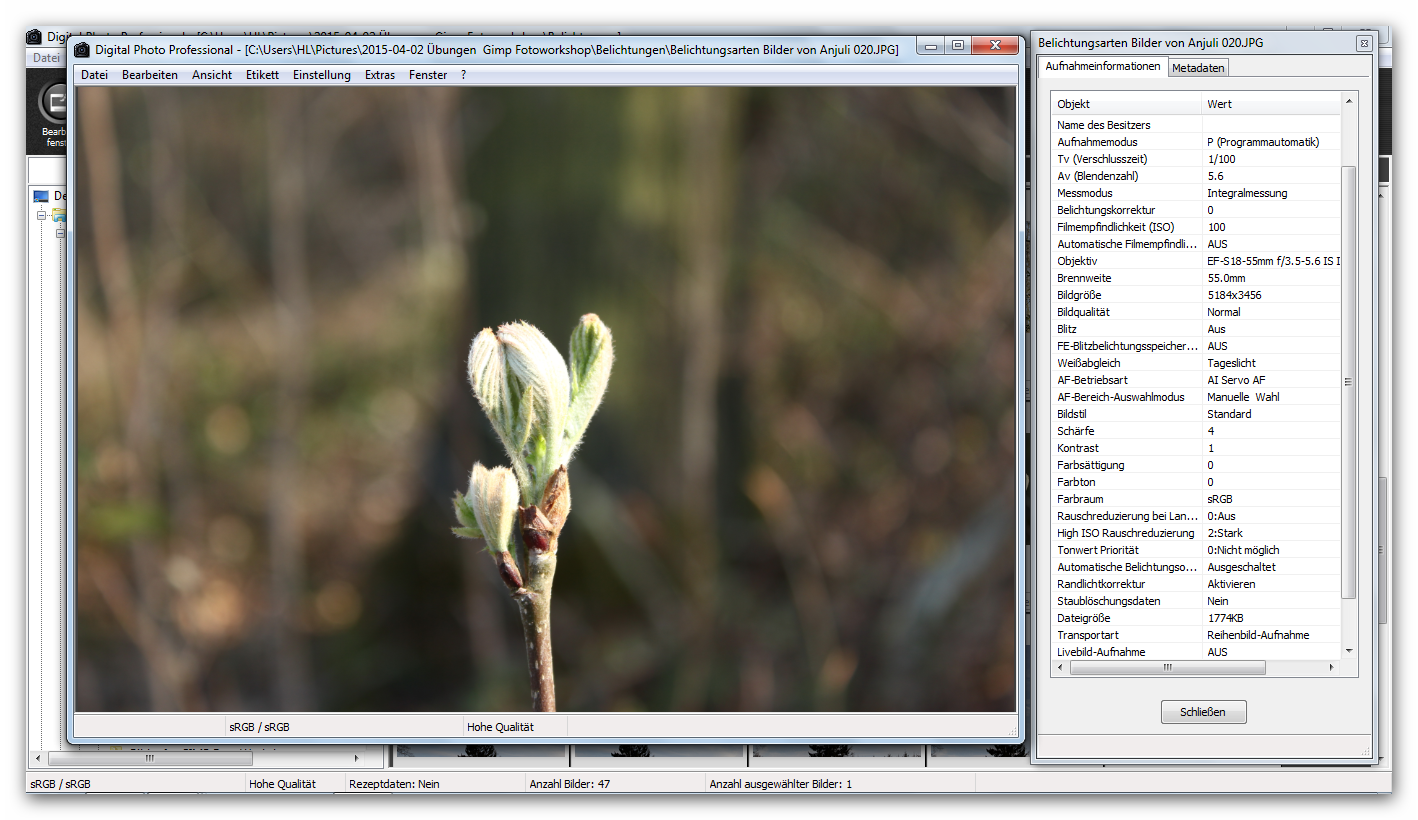Open Datei menu in the background main window
Screen dimensions: 1418x820
click(x=46, y=58)
